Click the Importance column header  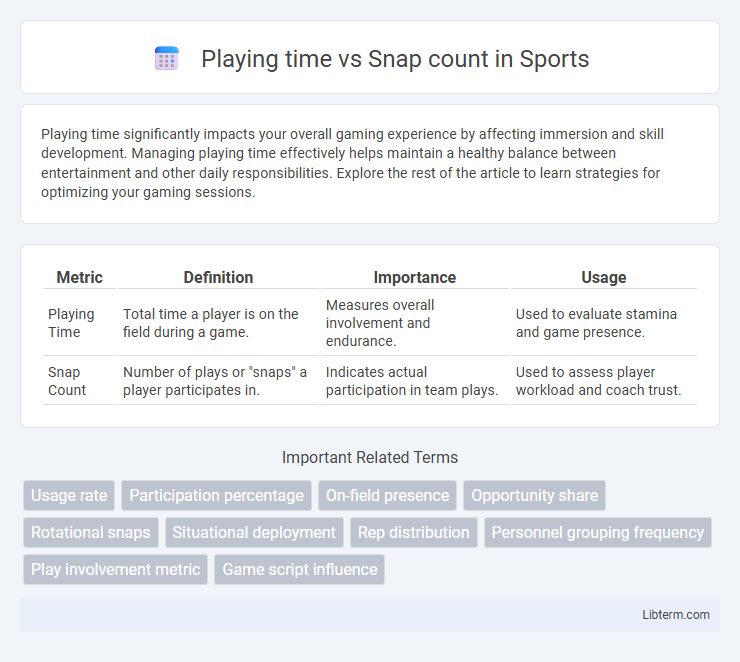point(415,277)
